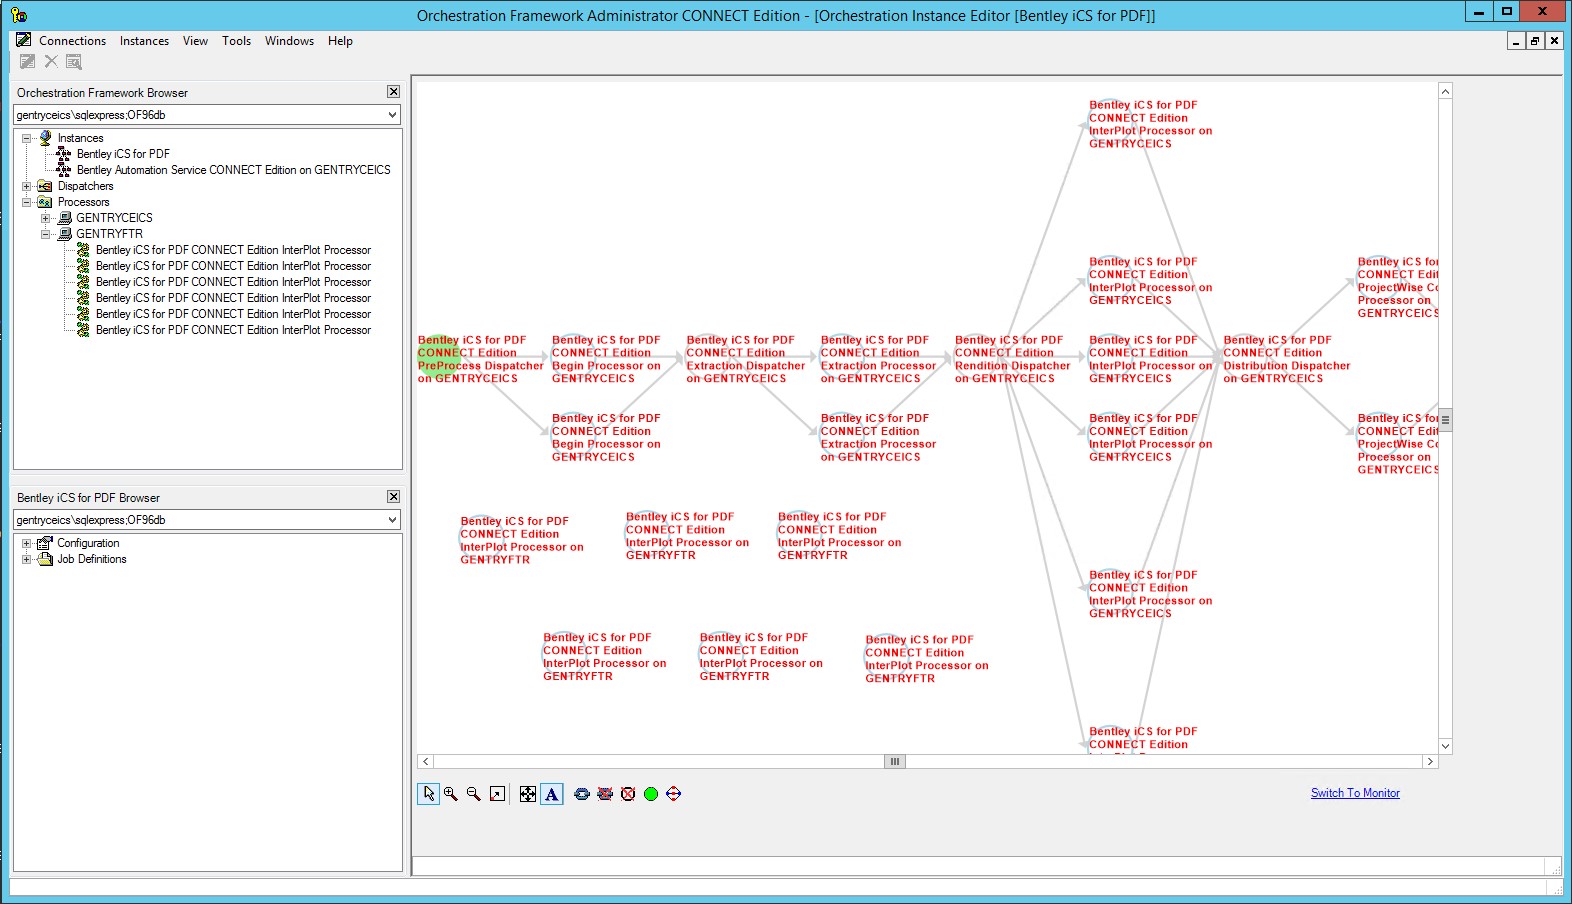The height and width of the screenshot is (904, 1572).
Task: Click the green circle status icon
Action: coord(651,794)
